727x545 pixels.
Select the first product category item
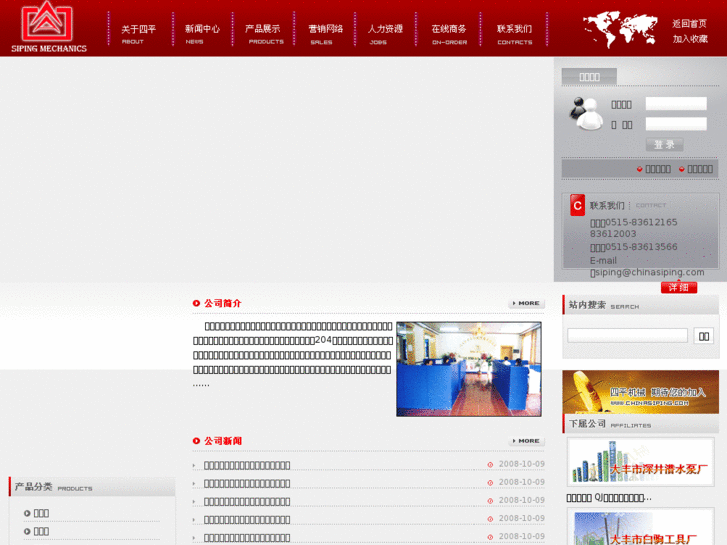41,513
